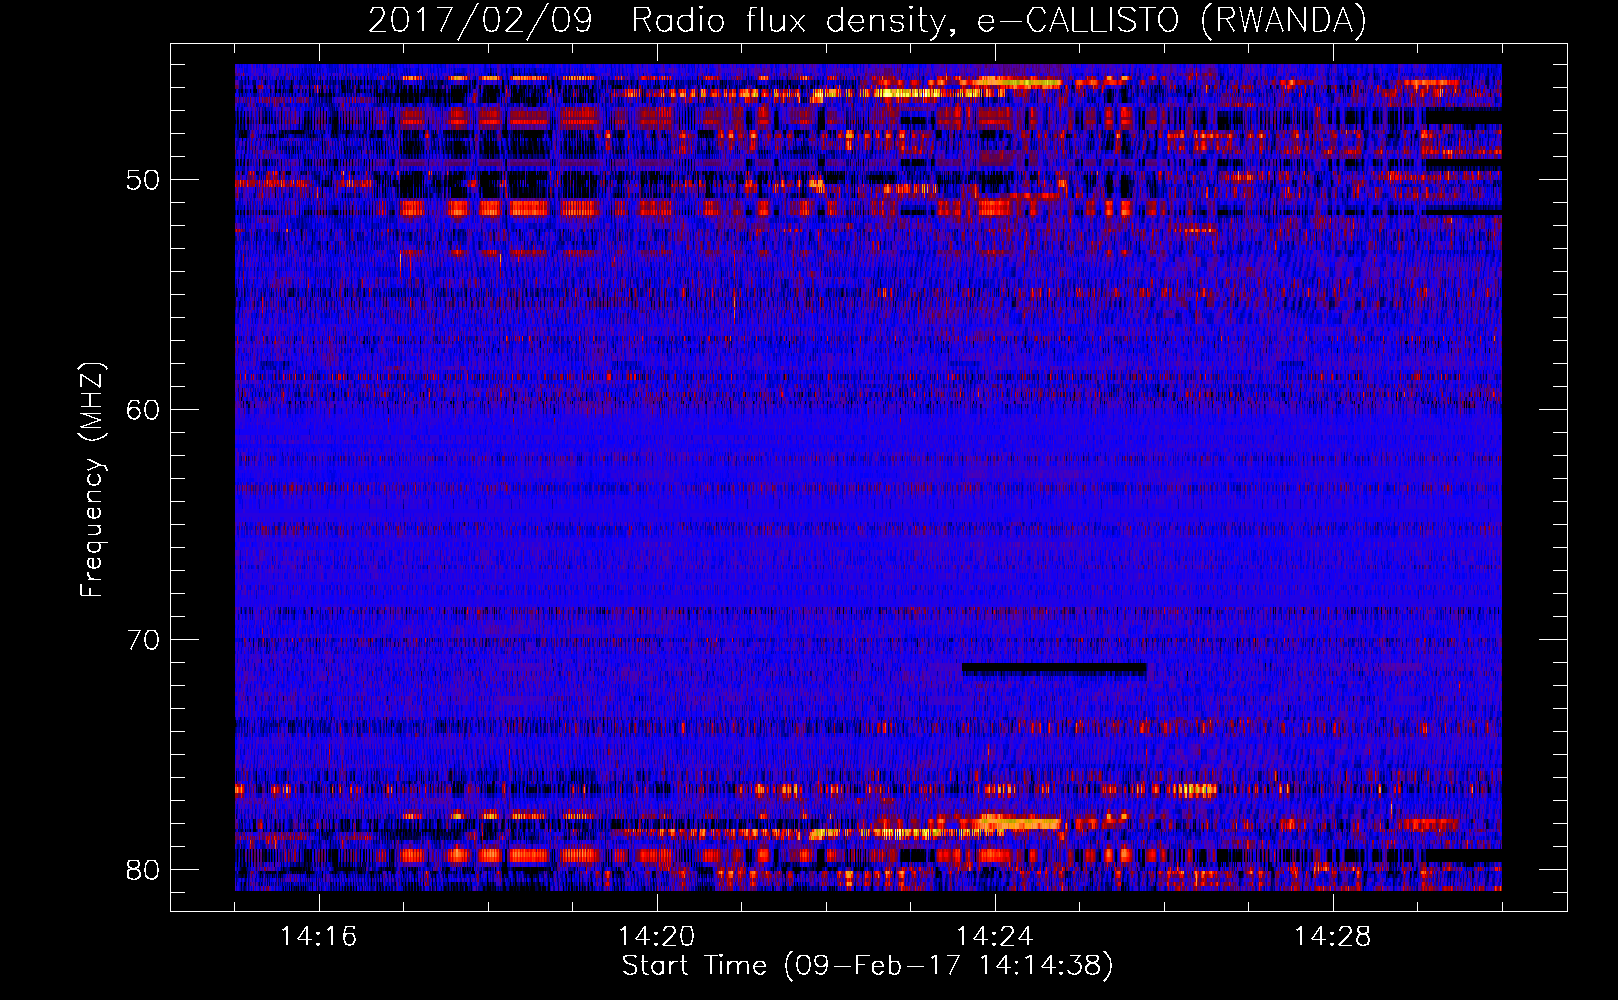This screenshot has height=1000, width=1618.
Task: Click the 60 MHz frequency tick label
Action: pyautogui.click(x=143, y=410)
